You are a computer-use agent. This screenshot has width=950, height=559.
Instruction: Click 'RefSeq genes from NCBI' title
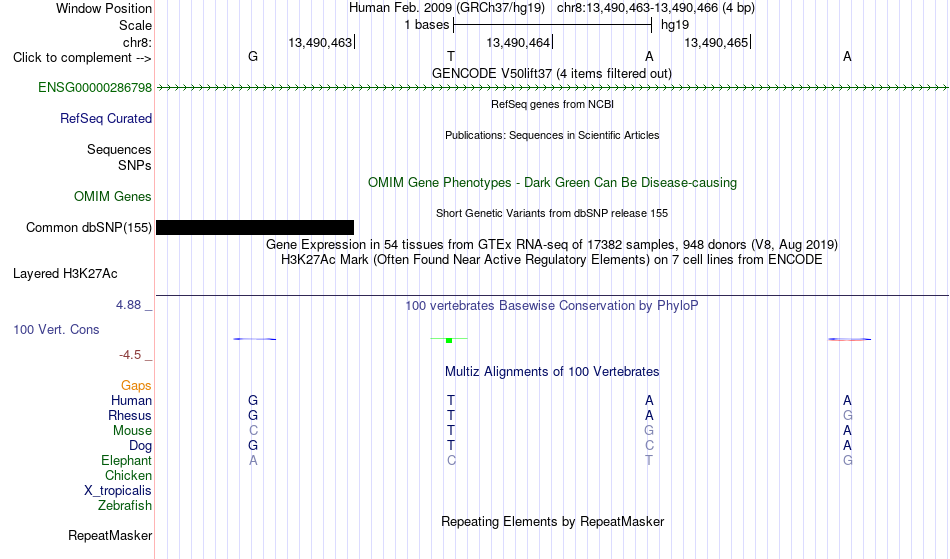tap(553, 104)
